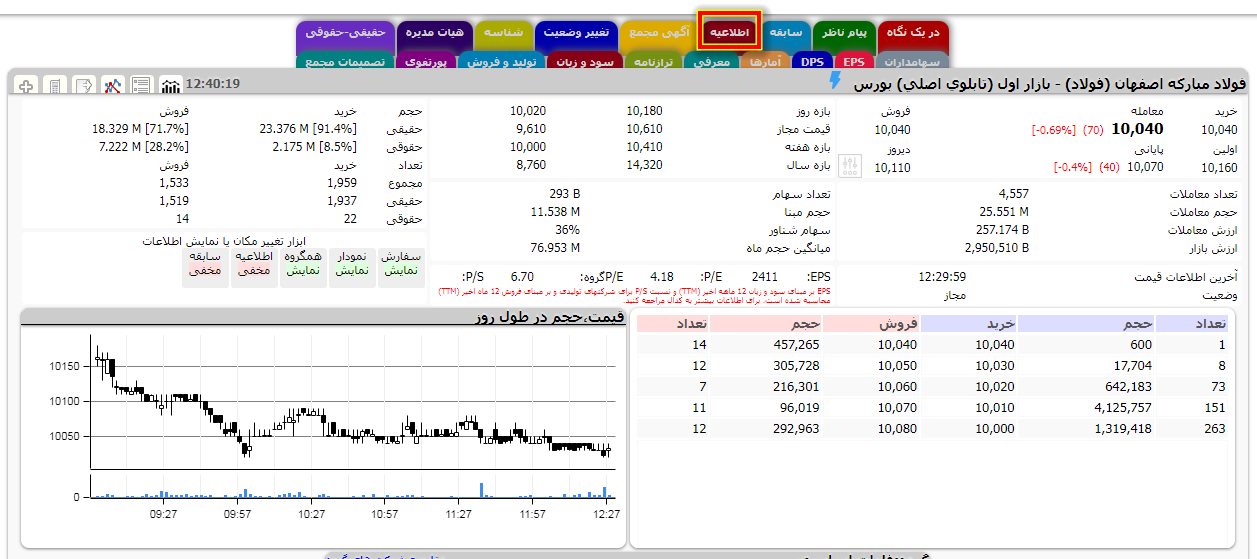
Task: Click the plus icon in the header toolbar
Action: click(25, 85)
